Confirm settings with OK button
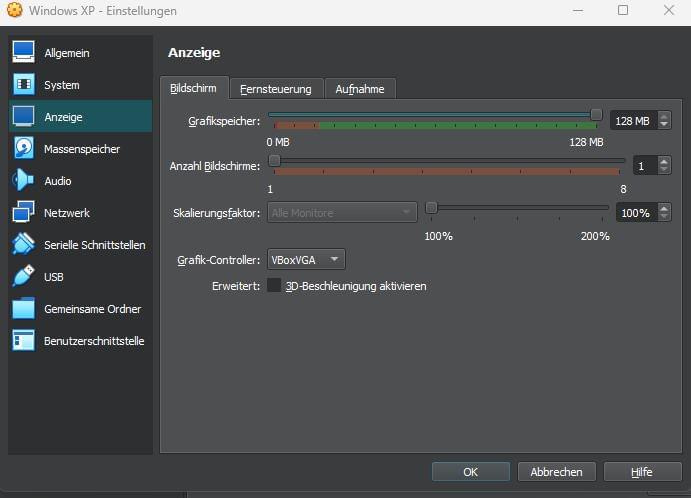Image resolution: width=691 pixels, height=498 pixels. (x=471, y=472)
